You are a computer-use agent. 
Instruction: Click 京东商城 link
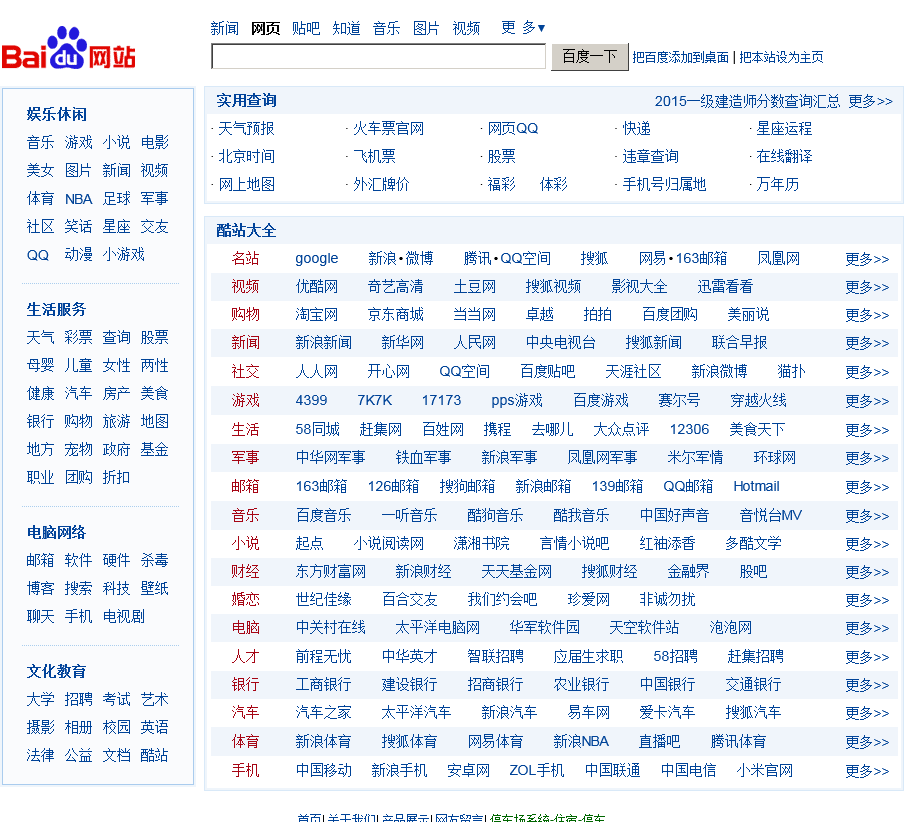396,314
